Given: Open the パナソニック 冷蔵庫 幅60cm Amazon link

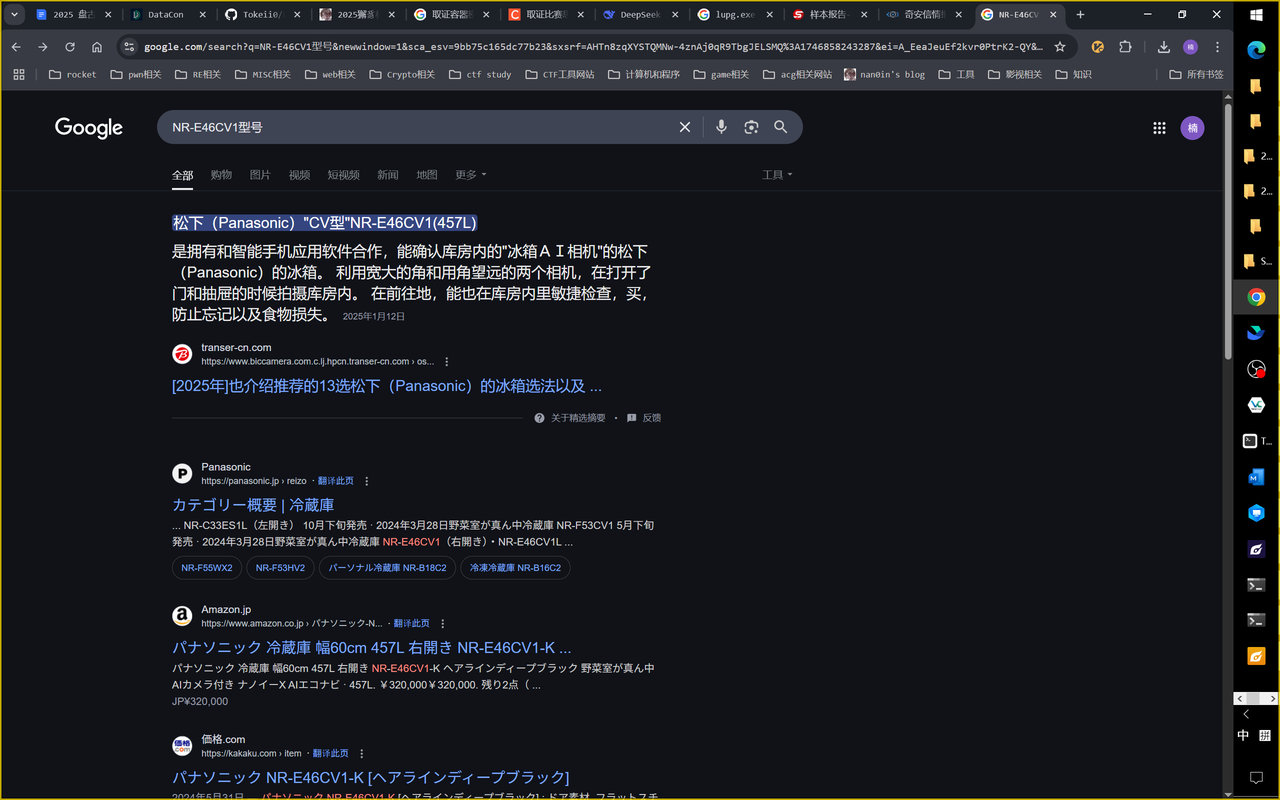Looking at the screenshot, I should click(x=372, y=647).
